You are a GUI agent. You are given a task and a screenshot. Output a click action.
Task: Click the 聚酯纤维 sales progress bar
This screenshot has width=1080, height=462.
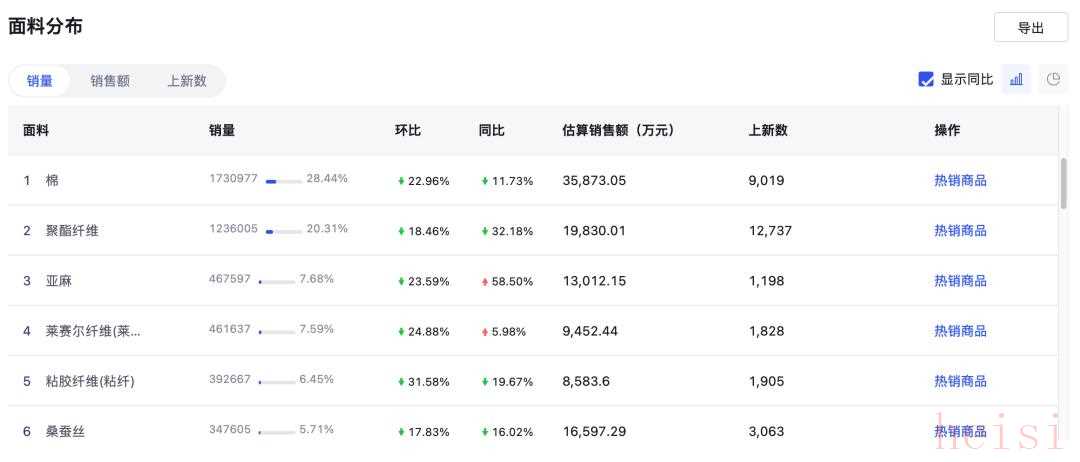click(283, 231)
